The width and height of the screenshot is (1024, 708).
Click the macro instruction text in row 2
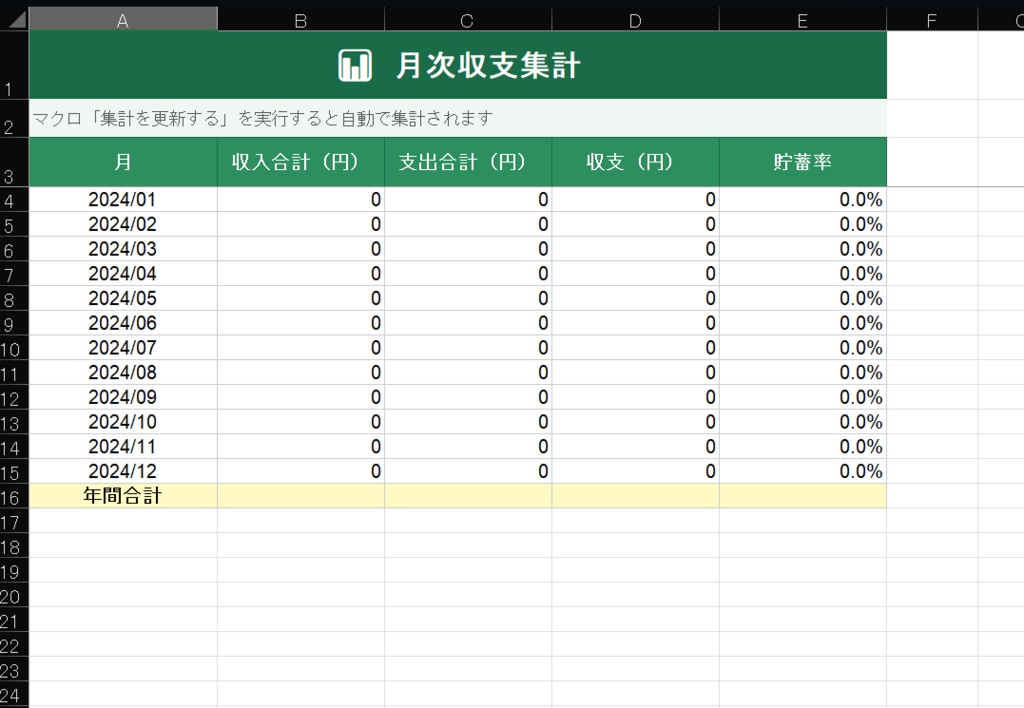pyautogui.click(x=263, y=118)
